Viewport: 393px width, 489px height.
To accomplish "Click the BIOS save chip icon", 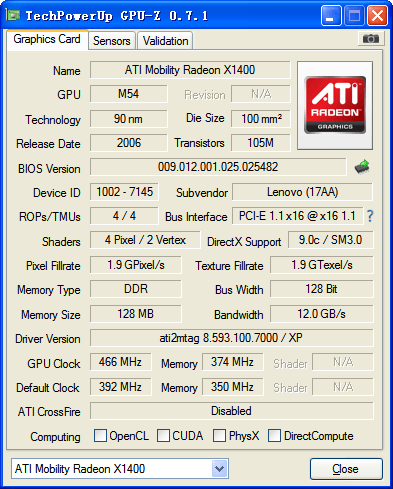I will click(x=362, y=166).
